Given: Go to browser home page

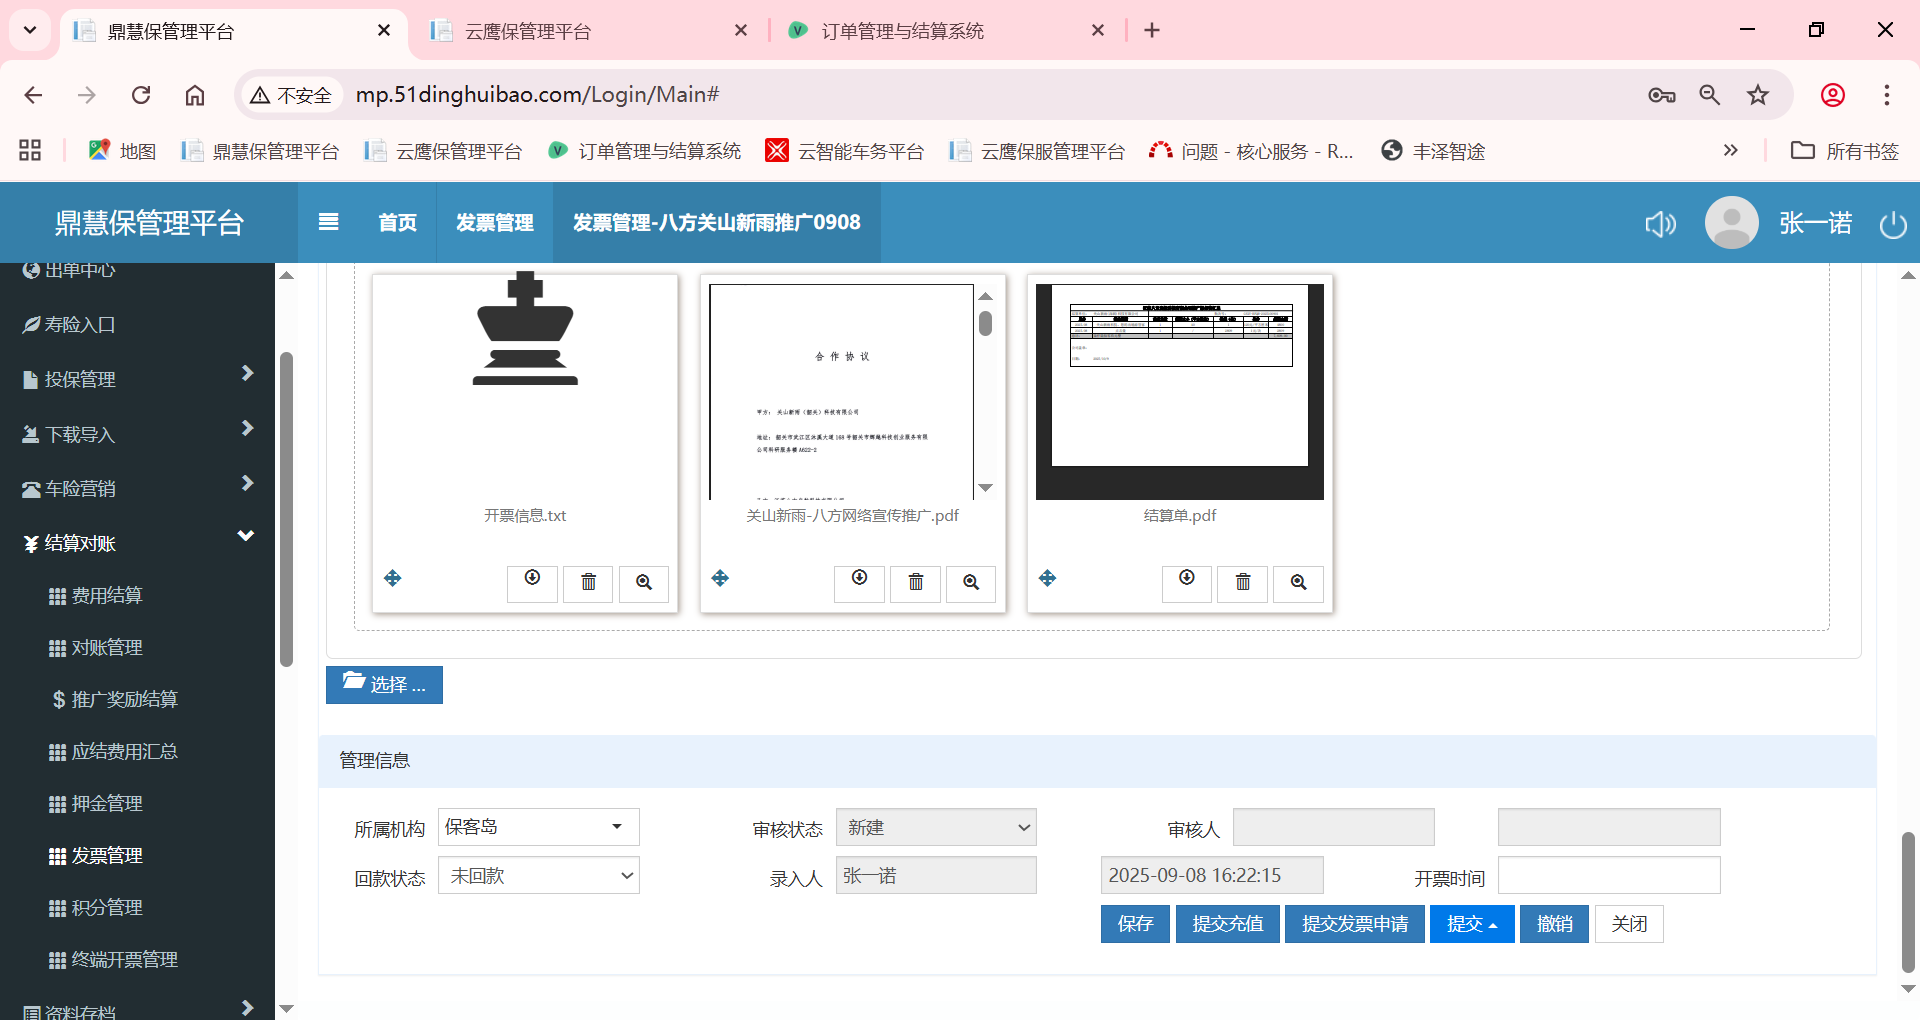Looking at the screenshot, I should (195, 95).
